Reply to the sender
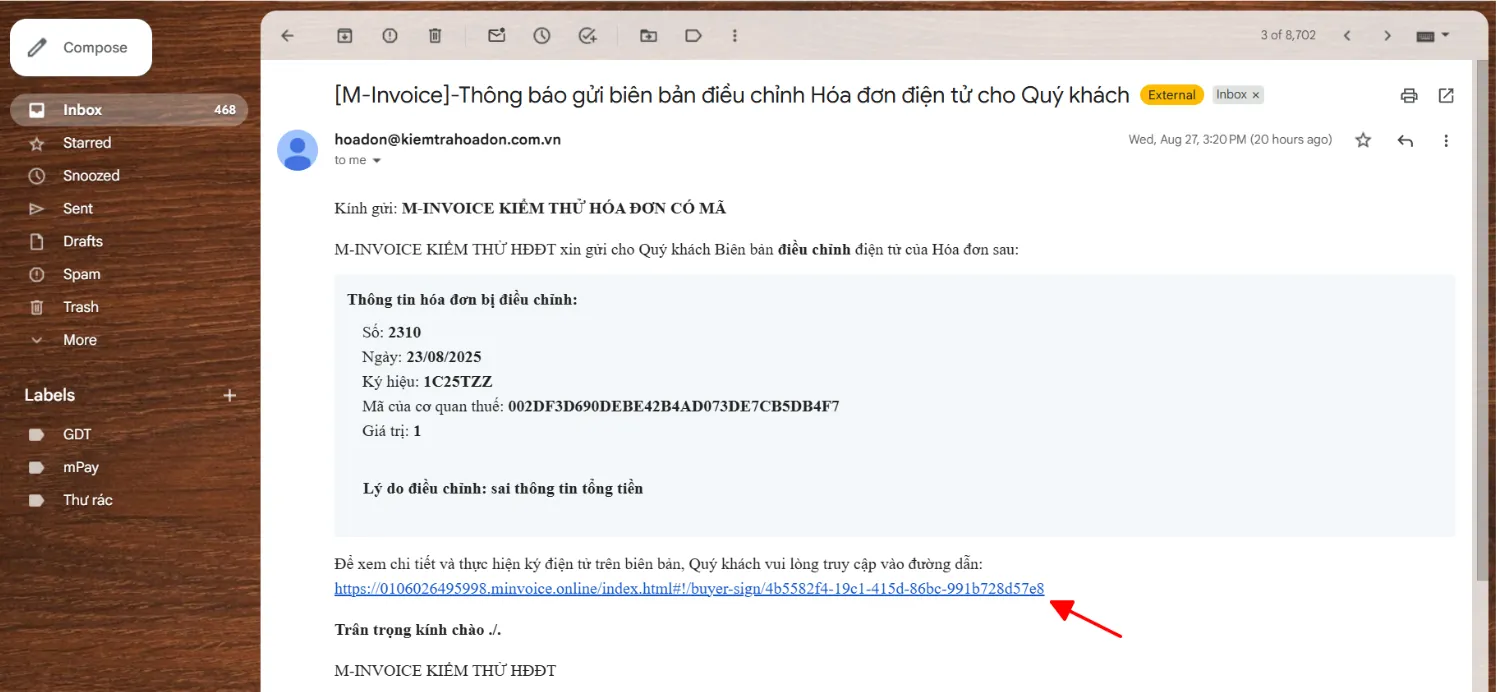Viewport: 1500px width, 692px height. pyautogui.click(x=1405, y=141)
